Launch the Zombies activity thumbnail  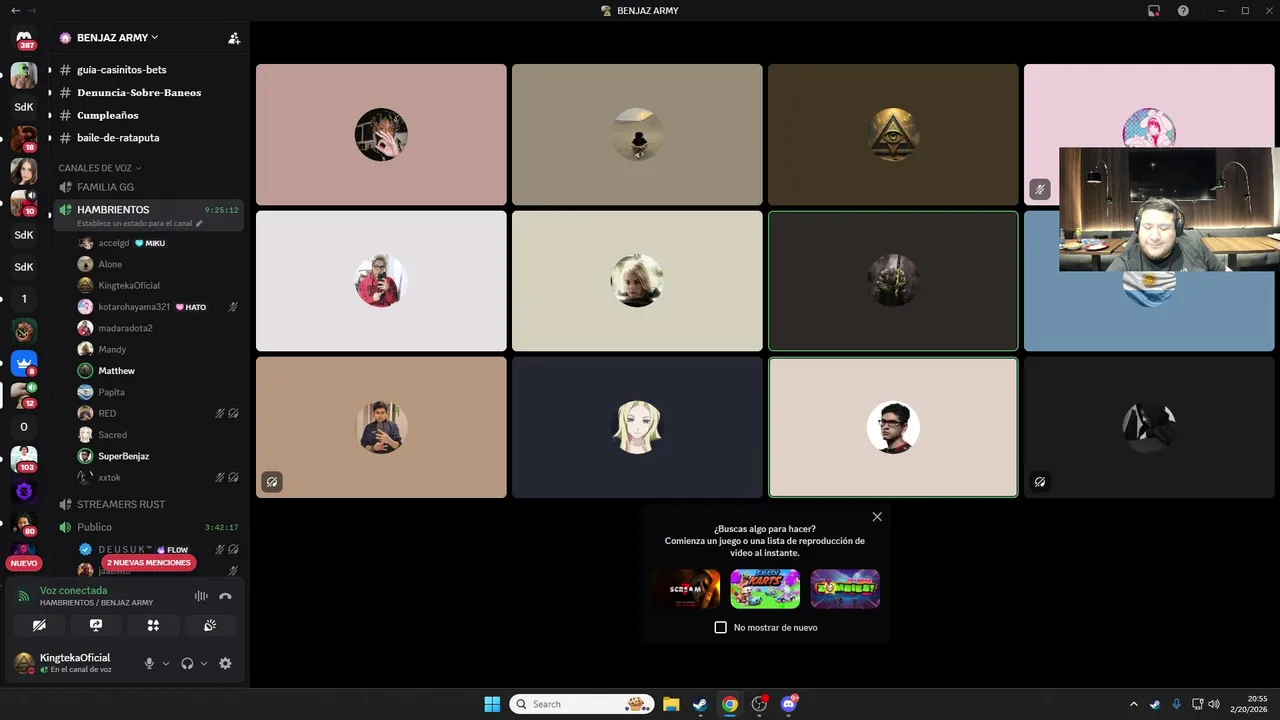point(845,589)
